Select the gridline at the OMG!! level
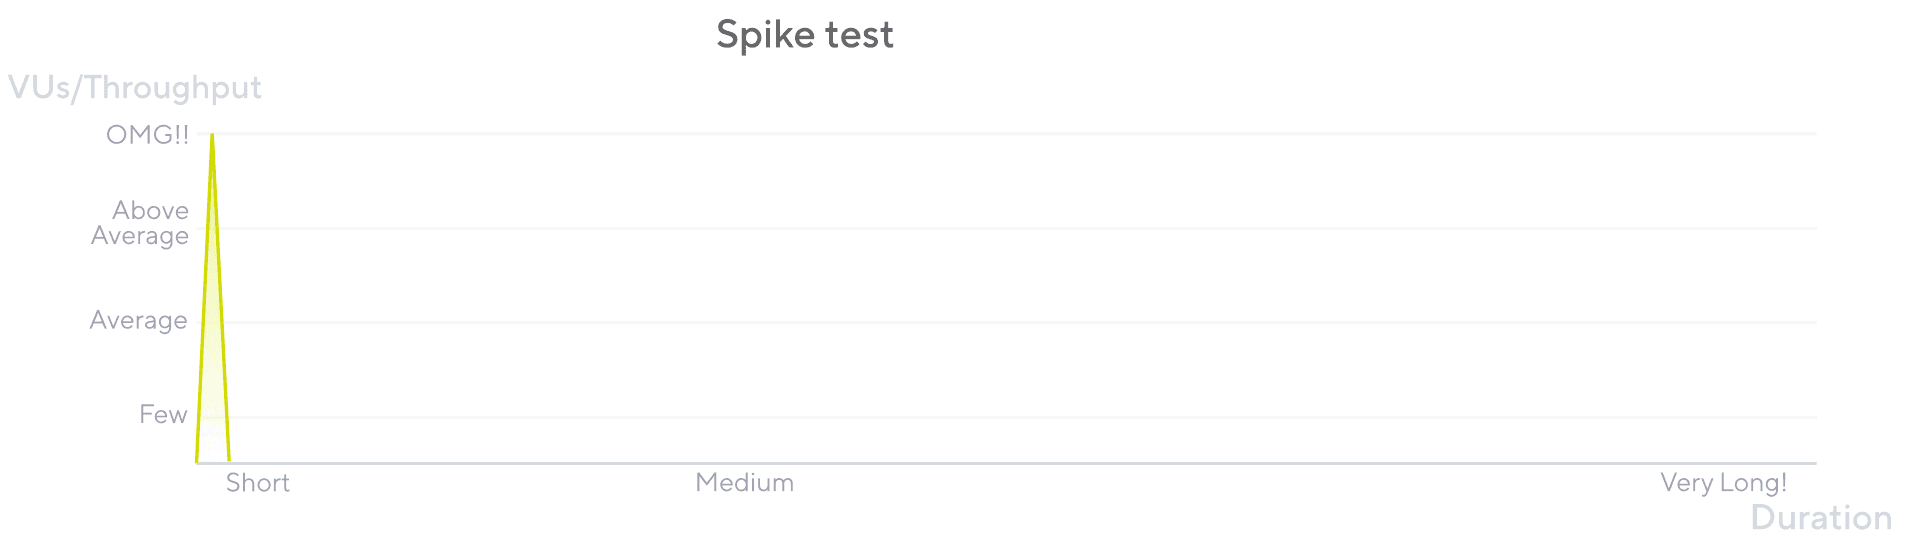Viewport: 1920px width, 540px height. 1015,133
